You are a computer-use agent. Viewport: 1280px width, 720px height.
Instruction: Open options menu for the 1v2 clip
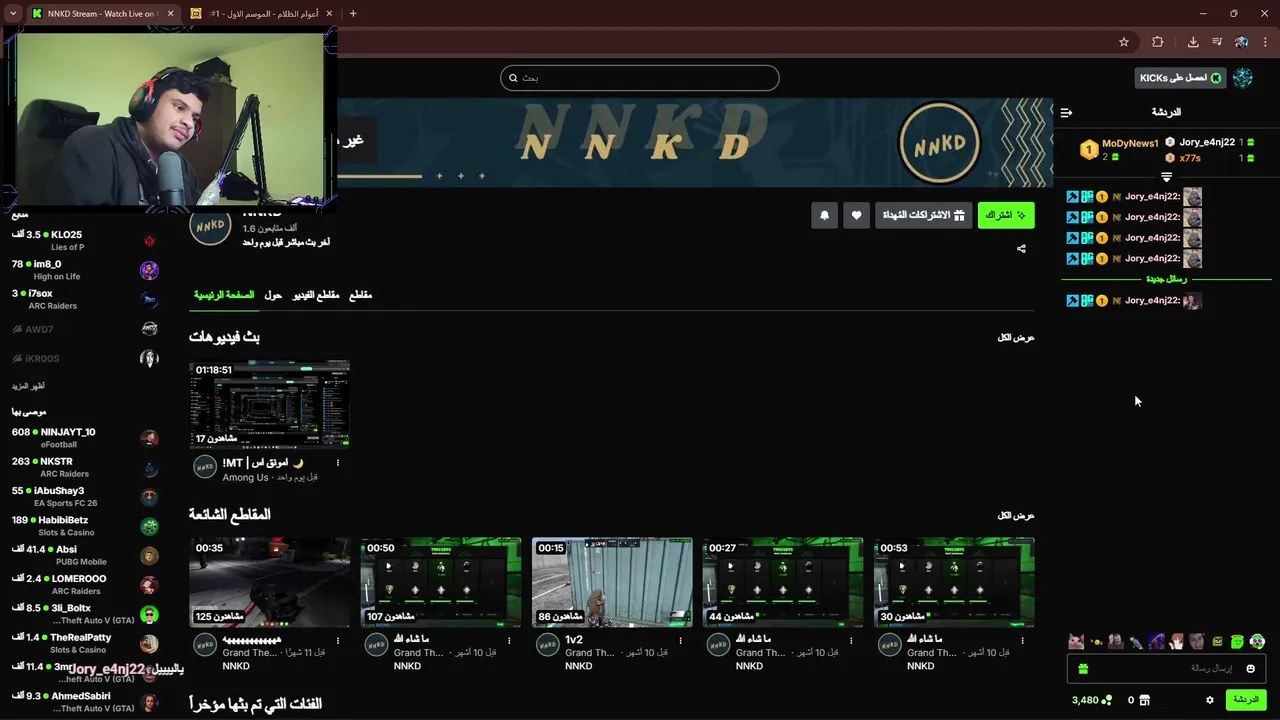click(x=680, y=640)
